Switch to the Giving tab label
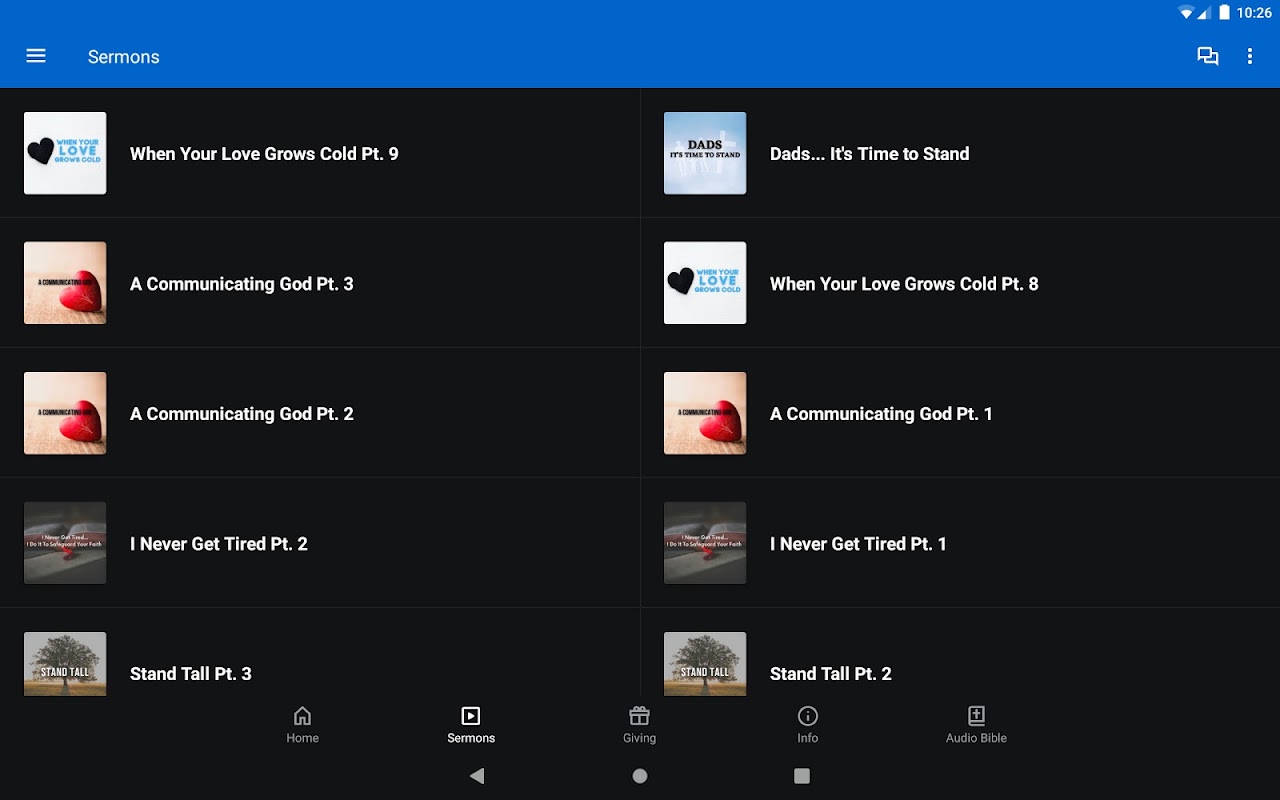The height and width of the screenshot is (800, 1280). tap(639, 738)
